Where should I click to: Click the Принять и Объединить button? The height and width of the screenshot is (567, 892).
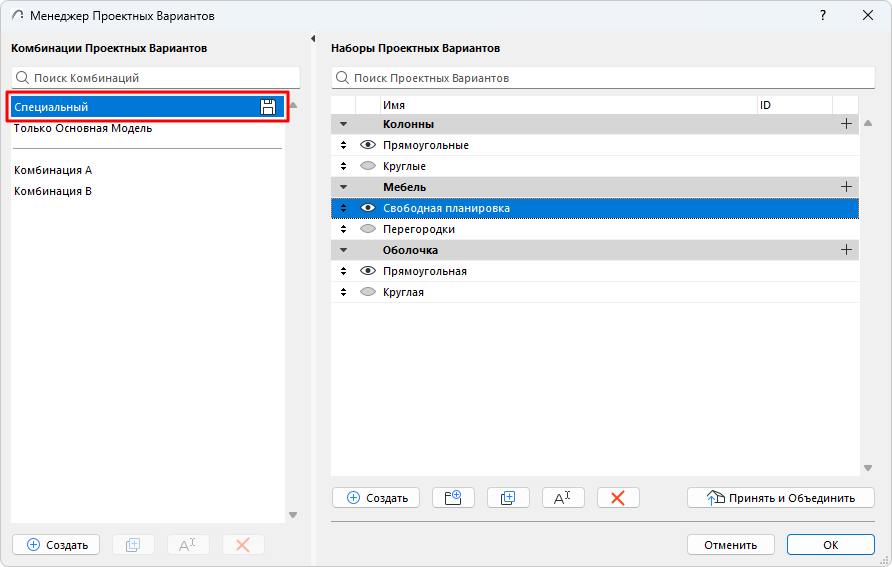[781, 498]
